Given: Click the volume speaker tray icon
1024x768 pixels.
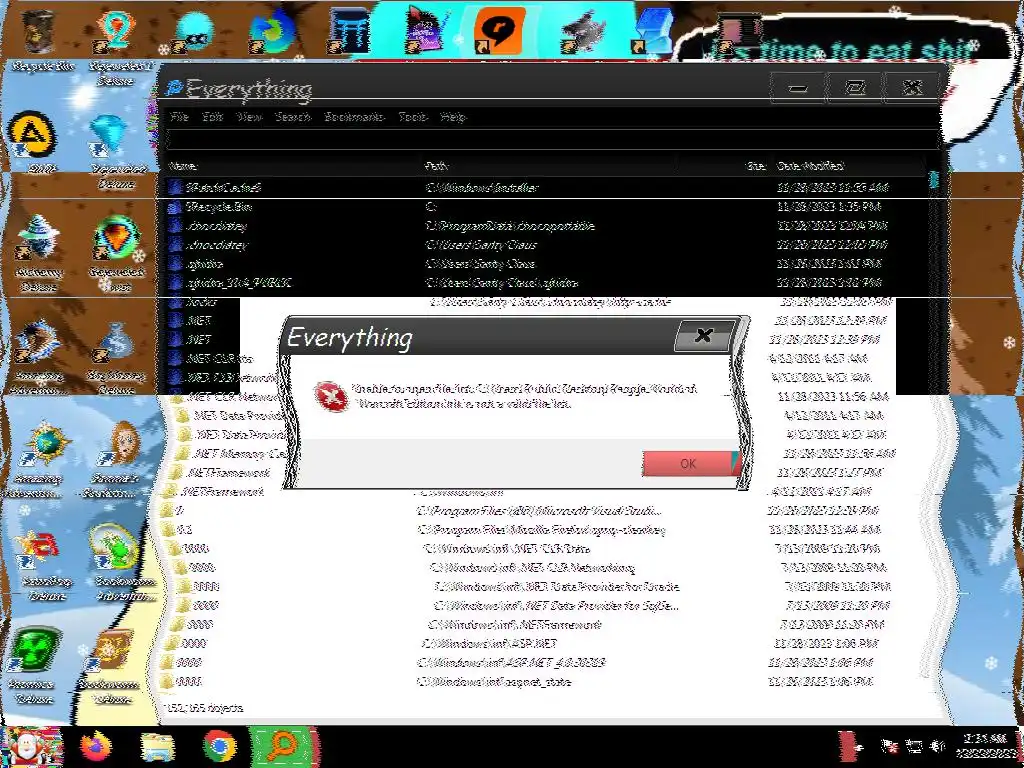Looking at the screenshot, I should point(938,746).
